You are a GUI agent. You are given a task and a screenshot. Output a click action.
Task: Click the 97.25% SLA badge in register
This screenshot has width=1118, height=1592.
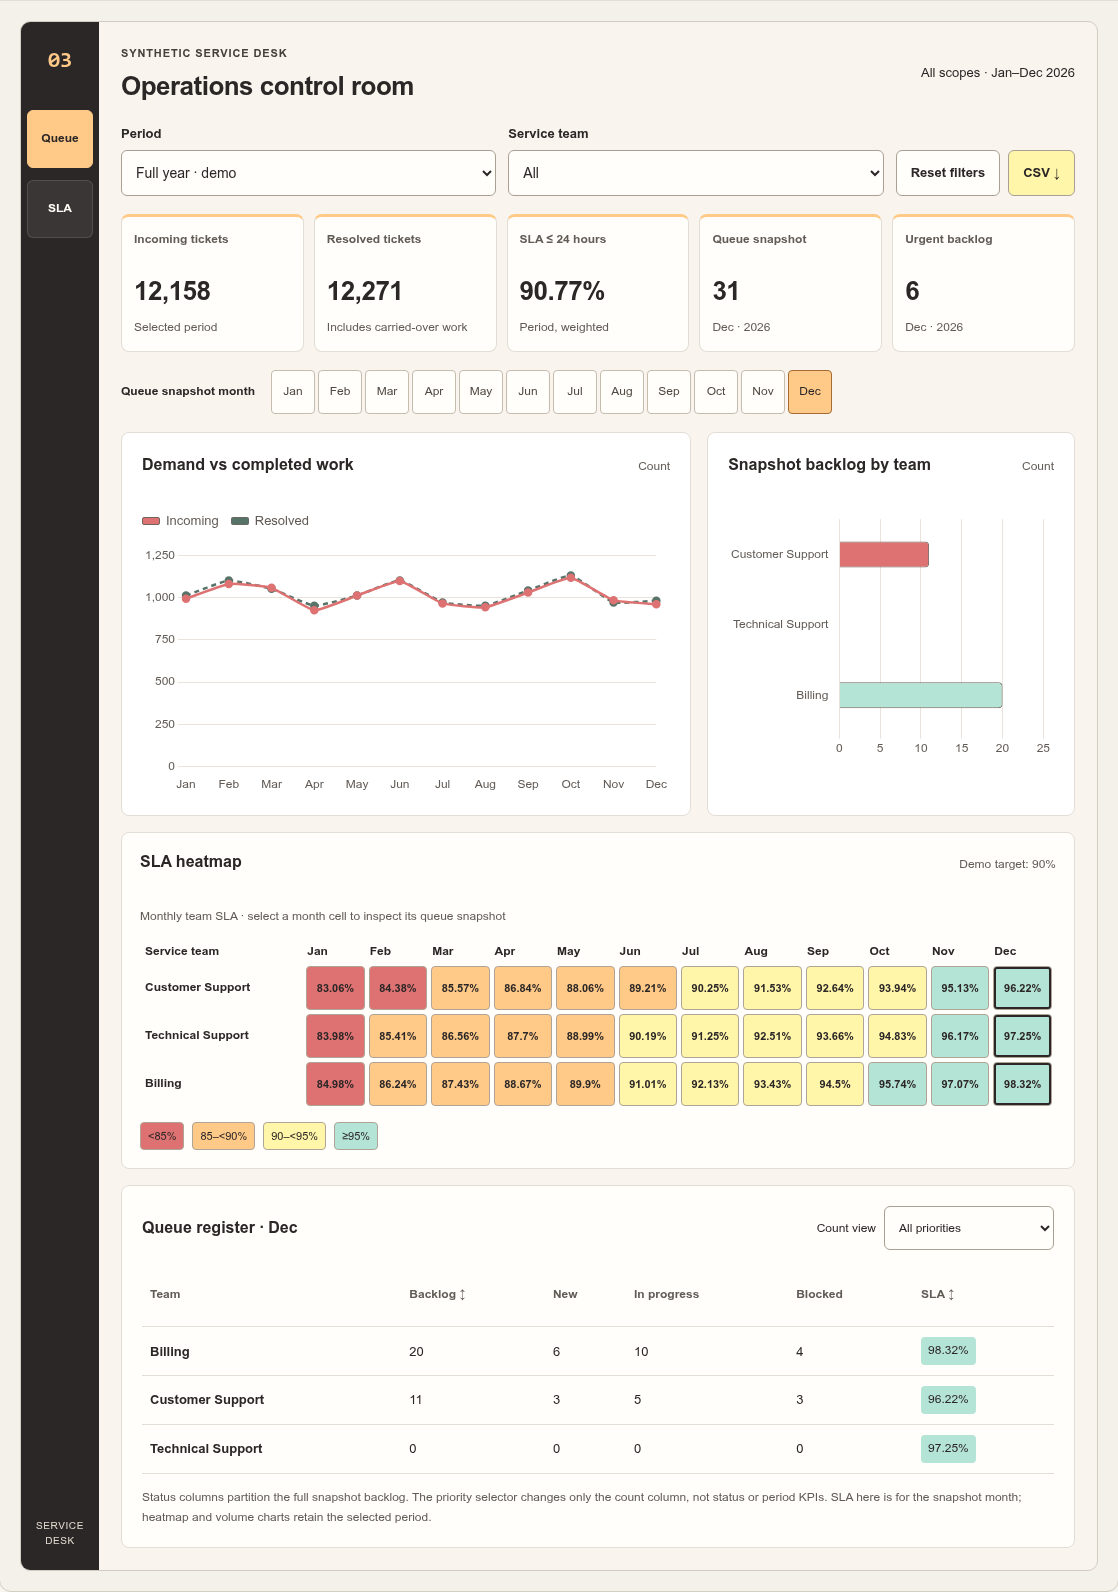(x=948, y=1448)
